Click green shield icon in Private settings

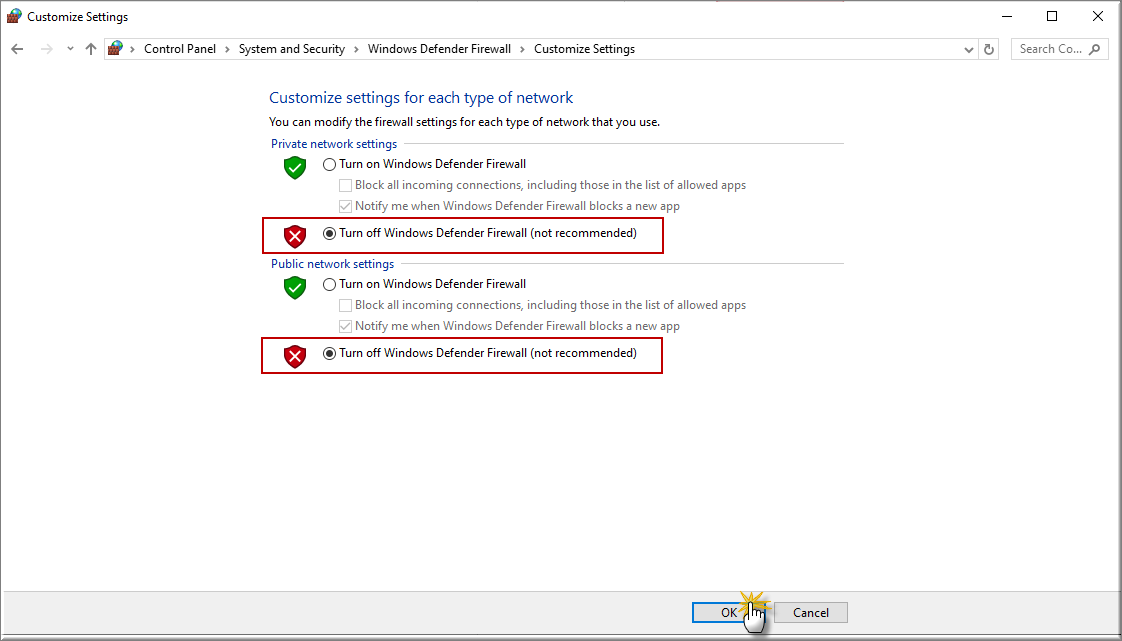(295, 168)
